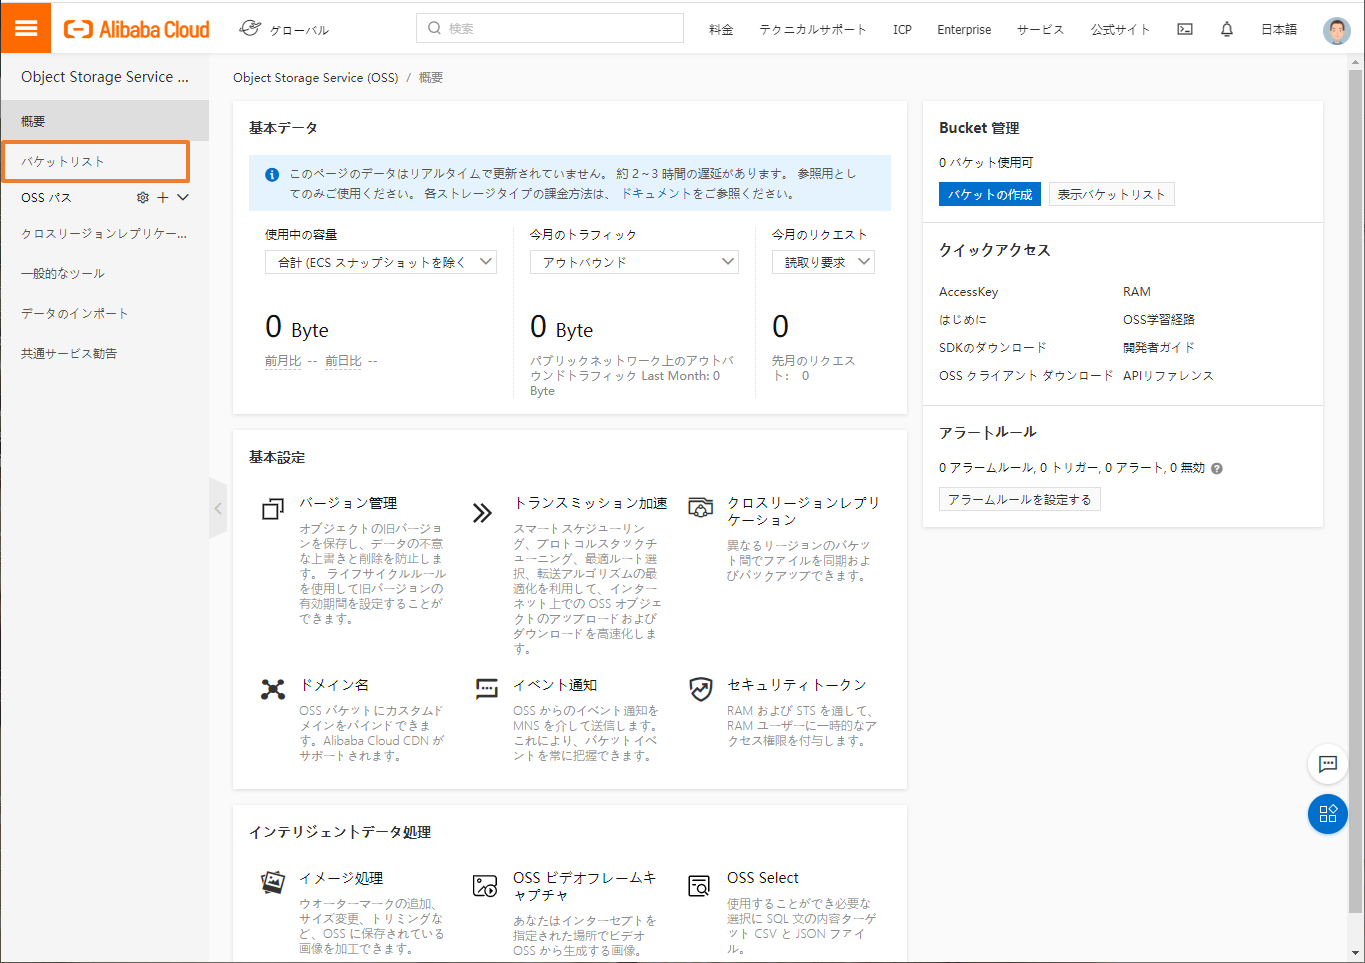Click the scrollbar down arrow
Image resolution: width=1365 pixels, height=963 pixels.
click(1356, 954)
